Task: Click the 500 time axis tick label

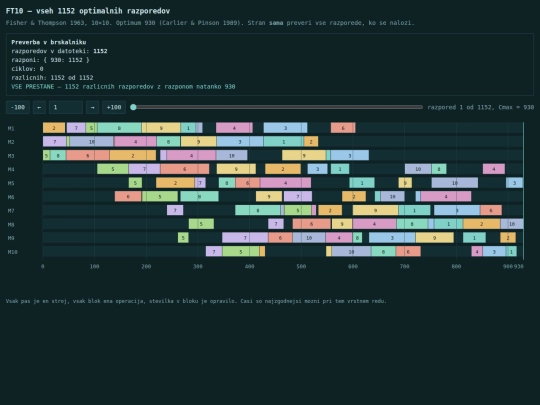Action: tap(301, 266)
